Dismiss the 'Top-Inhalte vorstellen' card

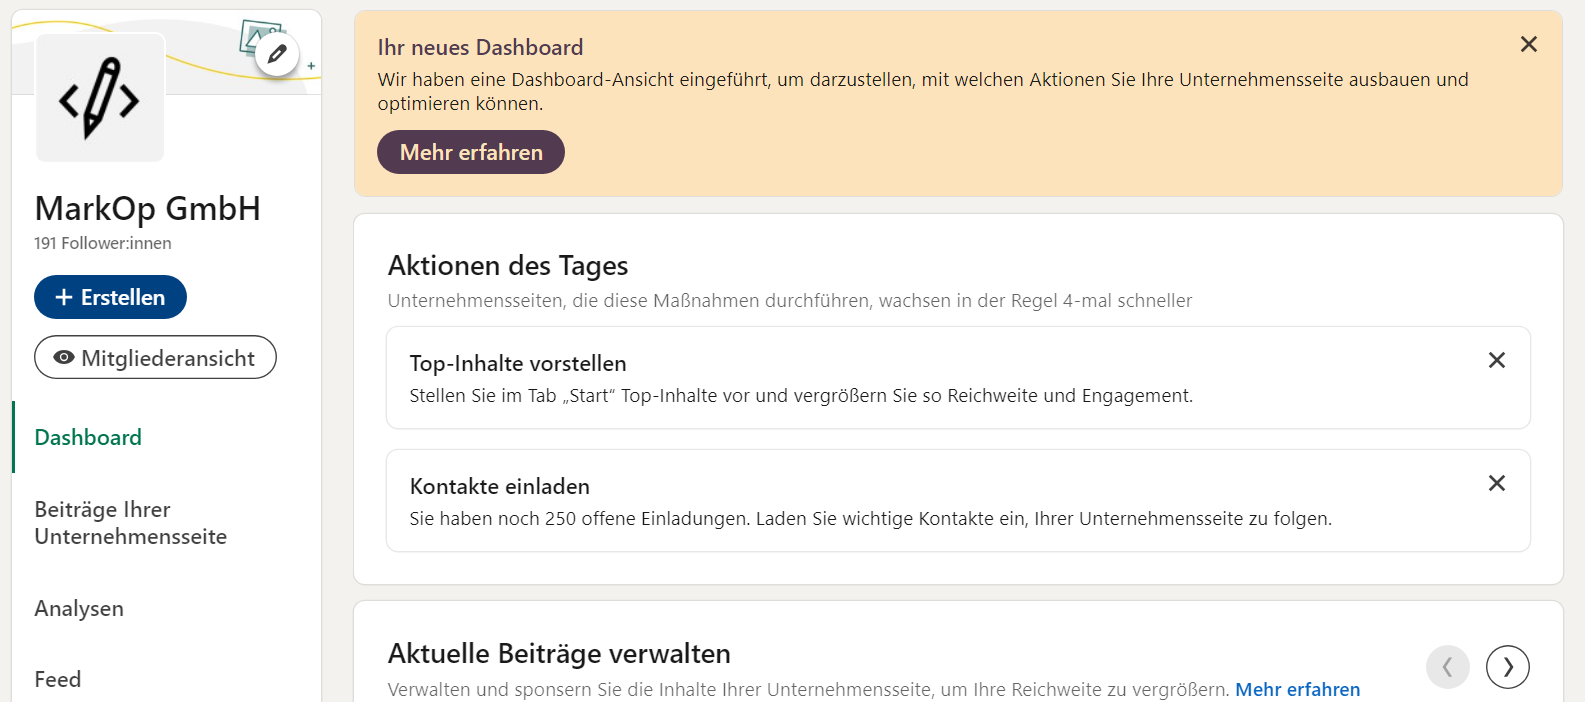click(x=1496, y=360)
